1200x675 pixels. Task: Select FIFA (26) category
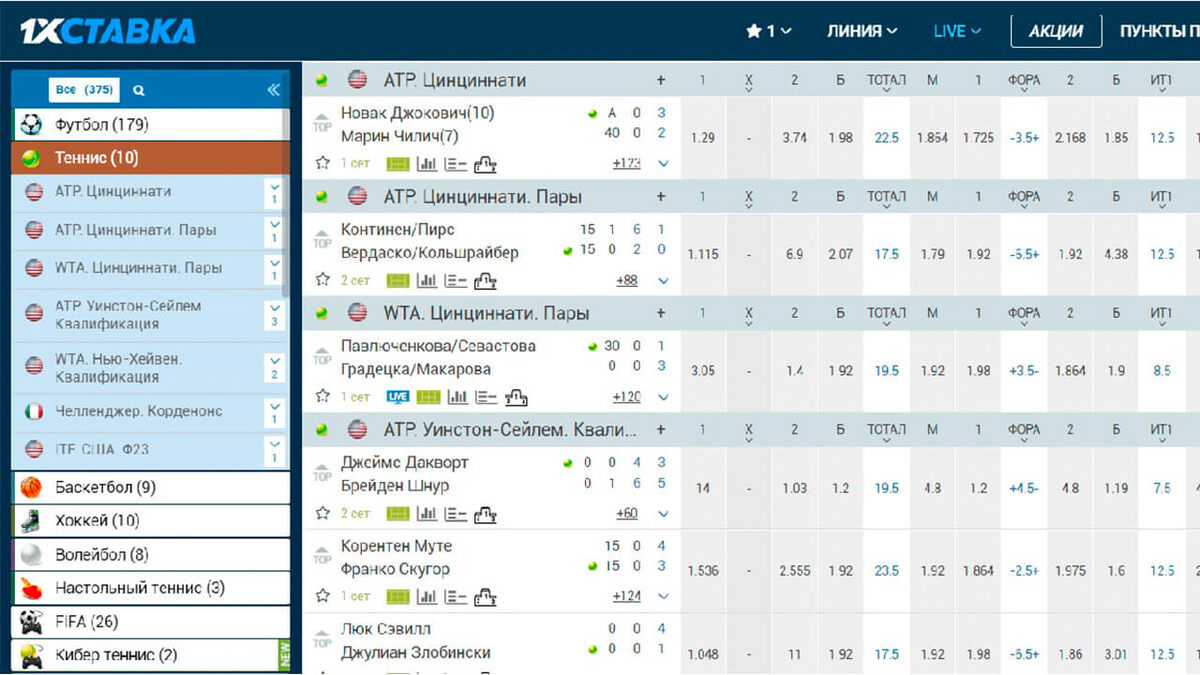[x=150, y=622]
